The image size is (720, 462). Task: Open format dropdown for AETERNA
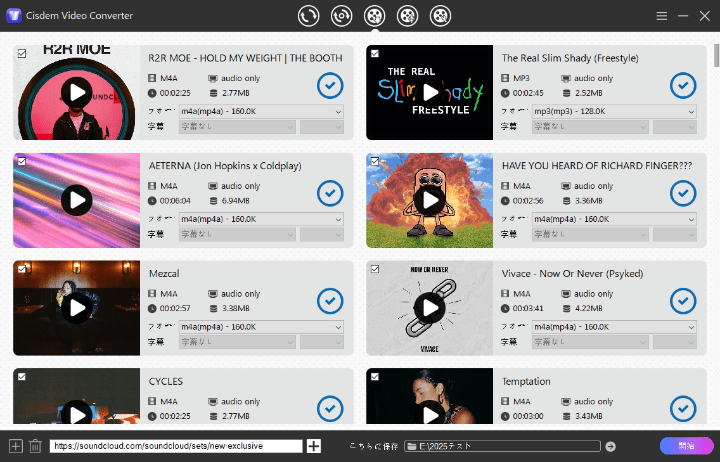coord(261,219)
